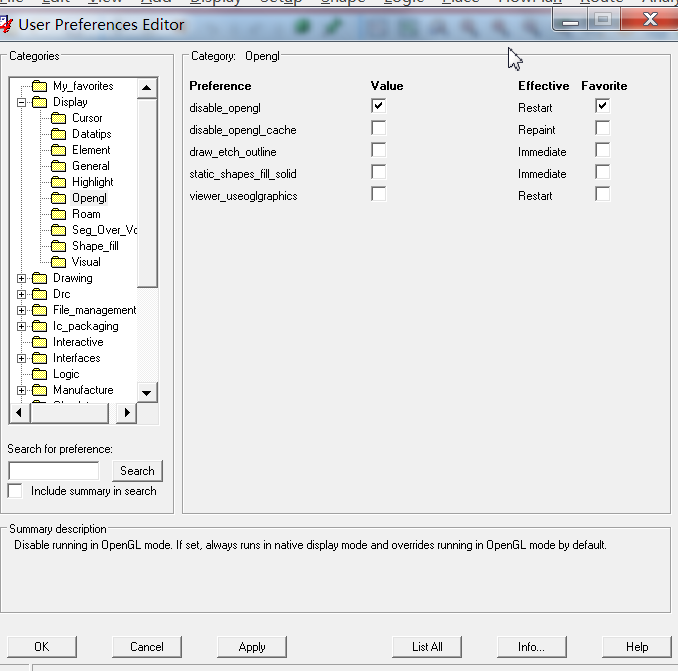Screen dimensions: 678x671
Task: Click categories tree scroll left arrow
Action: (x=19, y=413)
